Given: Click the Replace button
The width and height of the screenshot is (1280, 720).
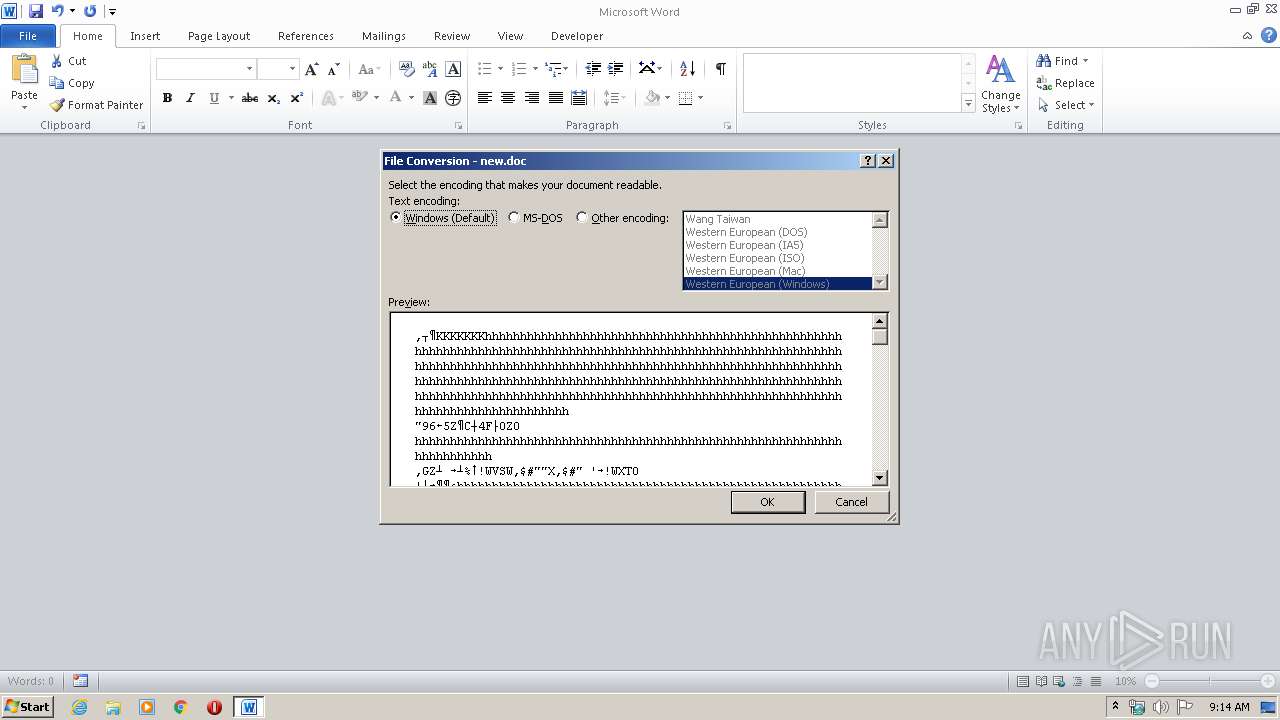Looking at the screenshot, I should coord(1066,83).
